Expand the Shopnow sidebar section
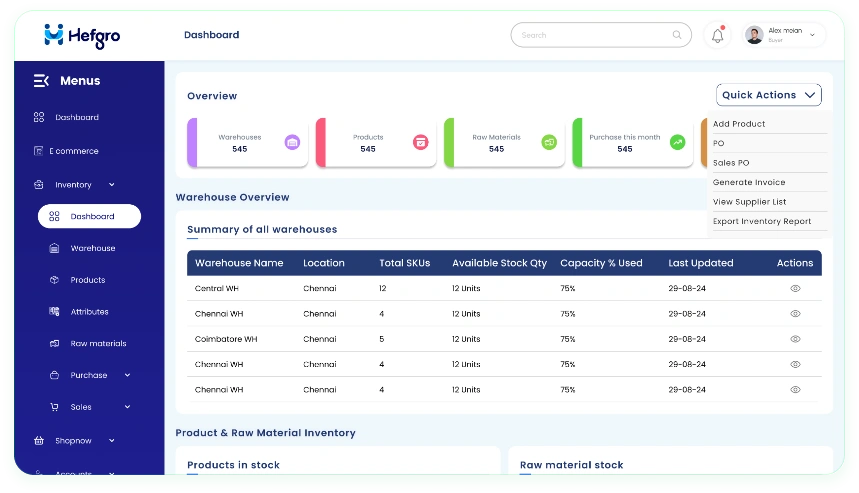 click(x=111, y=440)
